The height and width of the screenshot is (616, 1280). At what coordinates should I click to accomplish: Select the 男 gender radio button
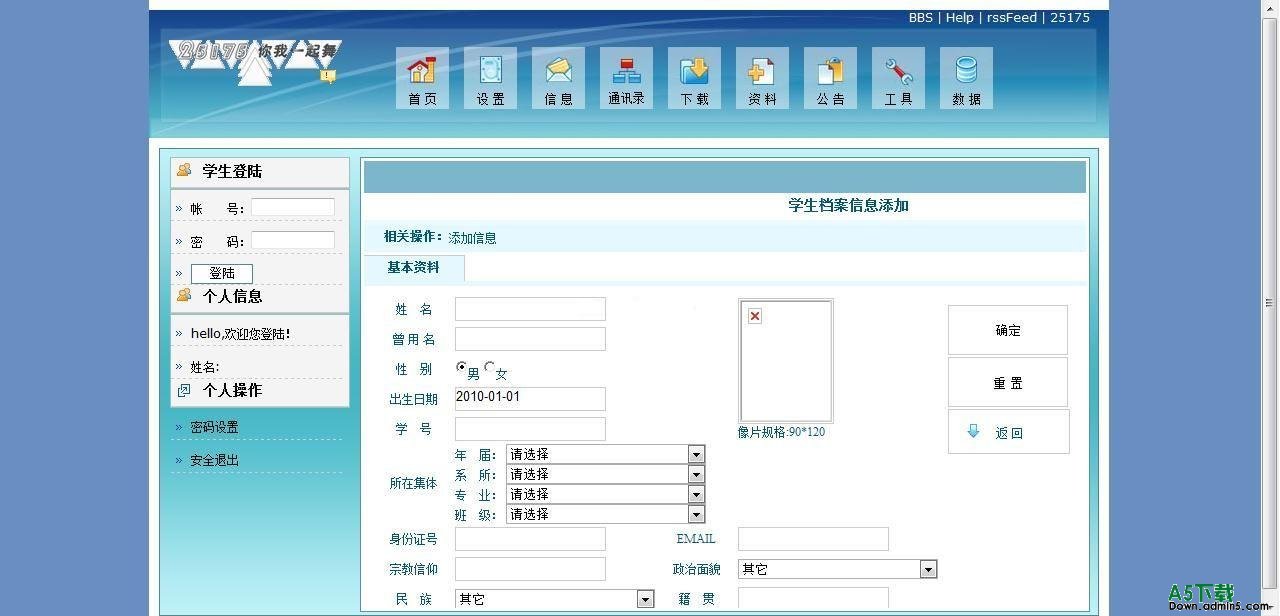click(461, 367)
